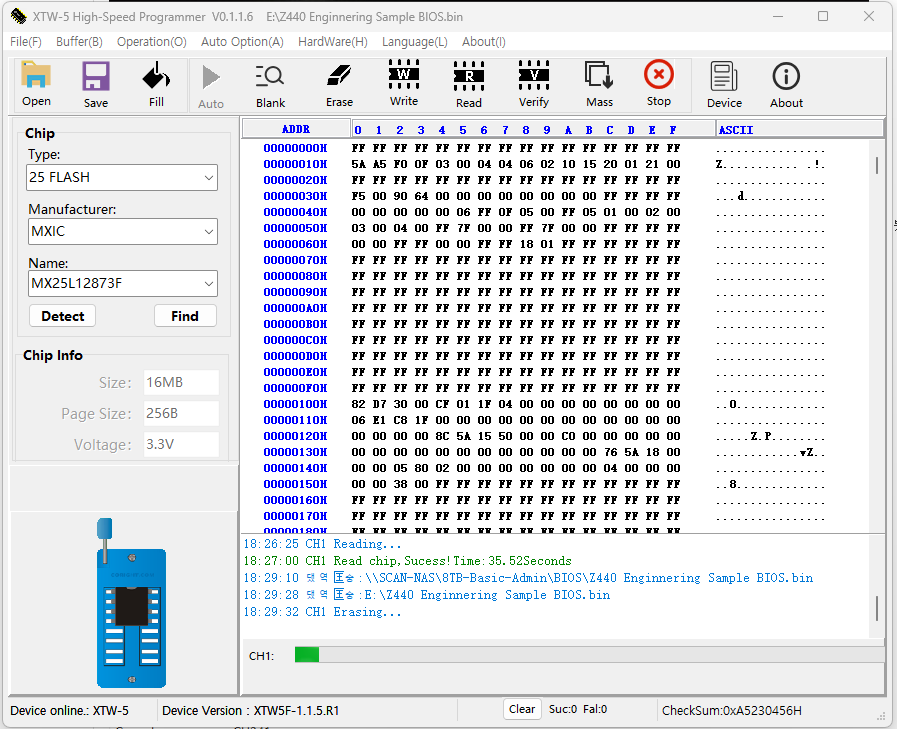Open the Language(L) menu
897x729 pixels.
pos(414,42)
